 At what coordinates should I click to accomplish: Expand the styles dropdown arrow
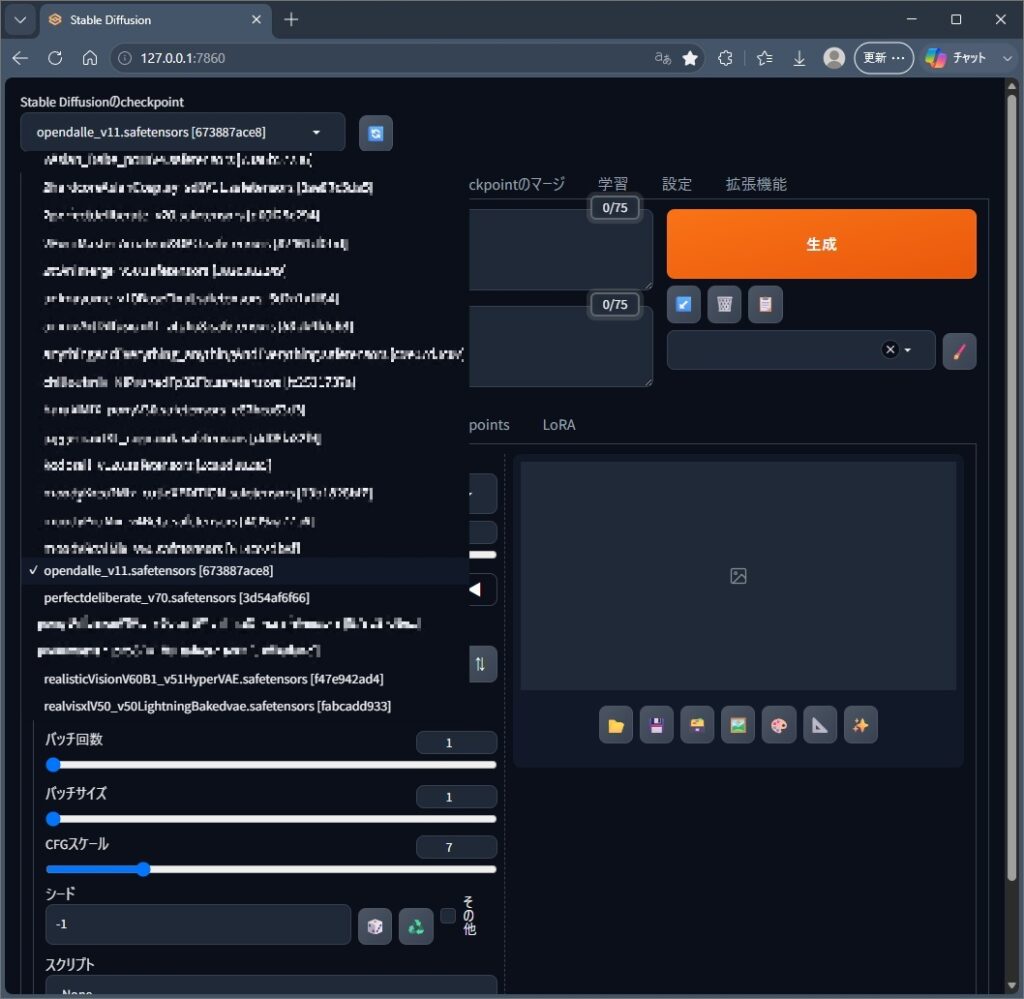pos(908,350)
